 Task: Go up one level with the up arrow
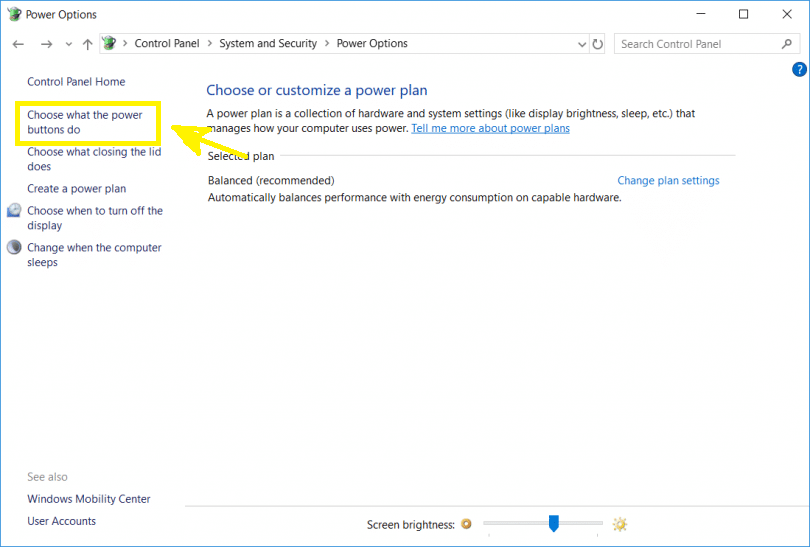point(87,44)
